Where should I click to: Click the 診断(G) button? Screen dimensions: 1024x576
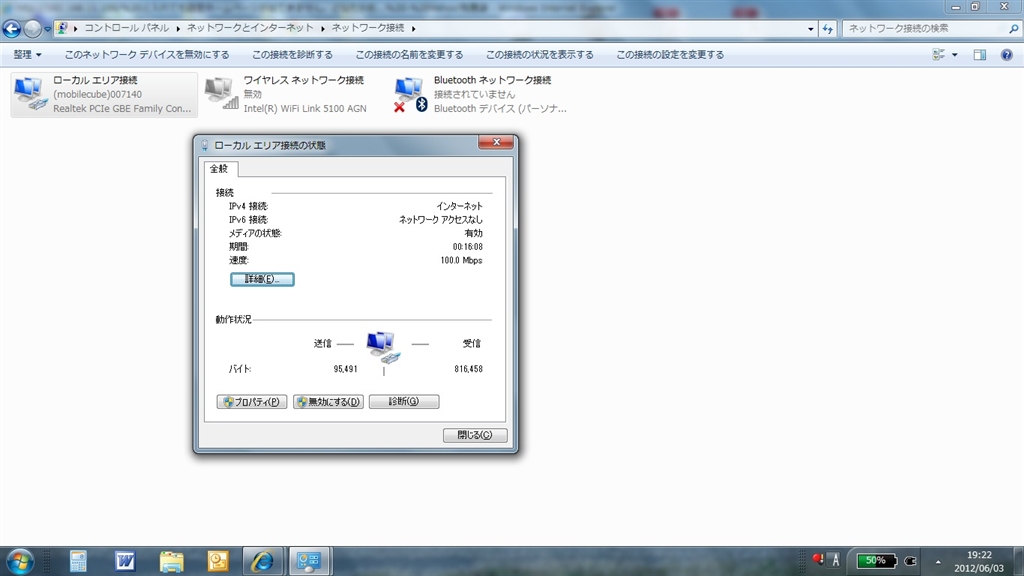tap(404, 402)
